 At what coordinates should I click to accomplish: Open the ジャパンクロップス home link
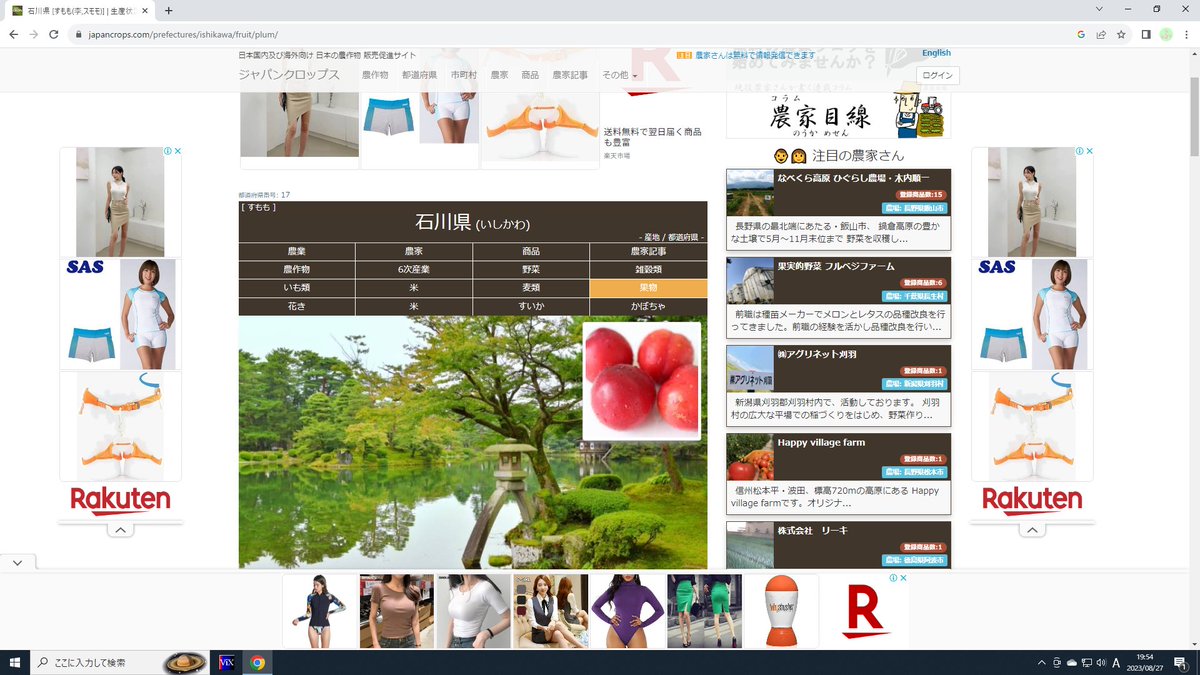pyautogui.click(x=289, y=75)
